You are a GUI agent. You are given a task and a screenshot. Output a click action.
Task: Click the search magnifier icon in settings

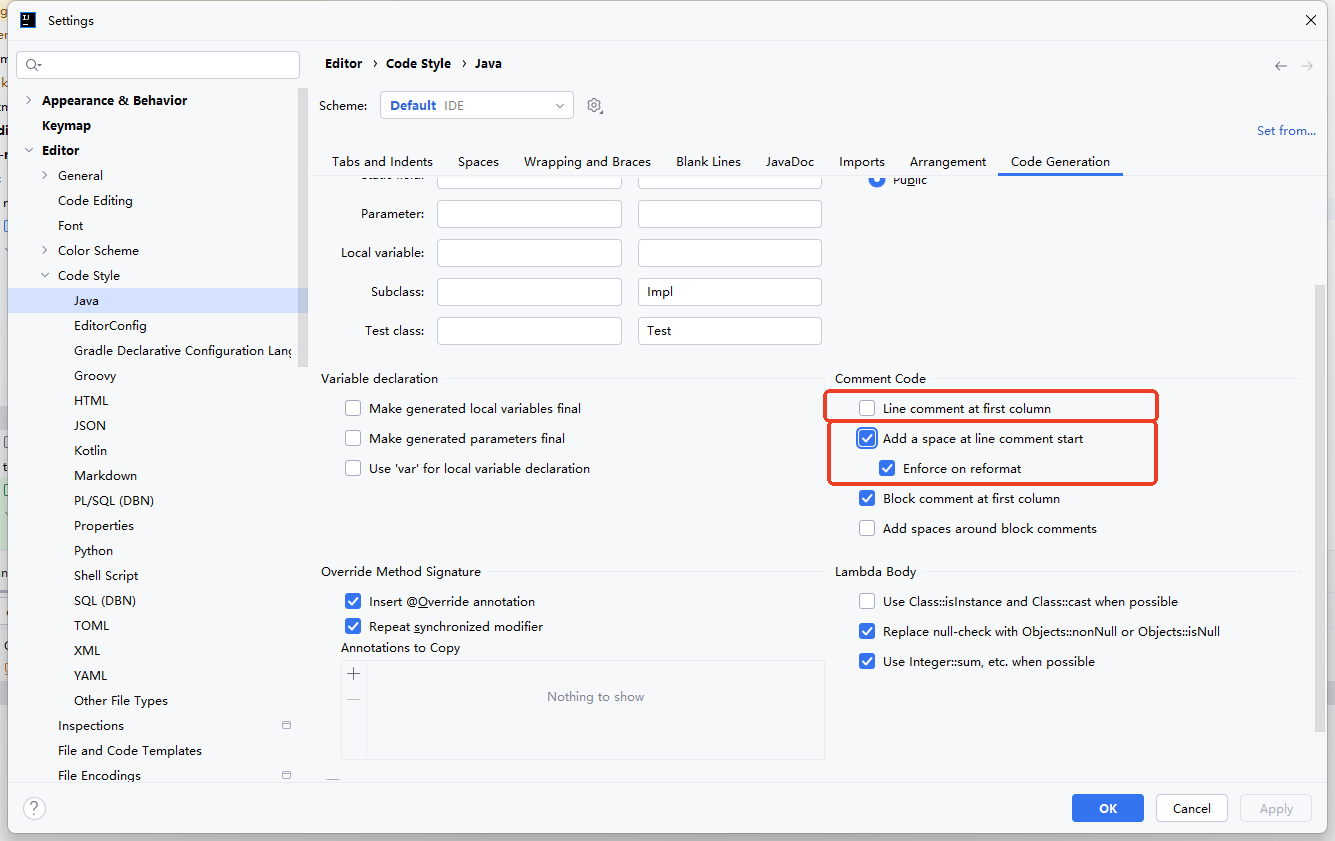point(33,65)
